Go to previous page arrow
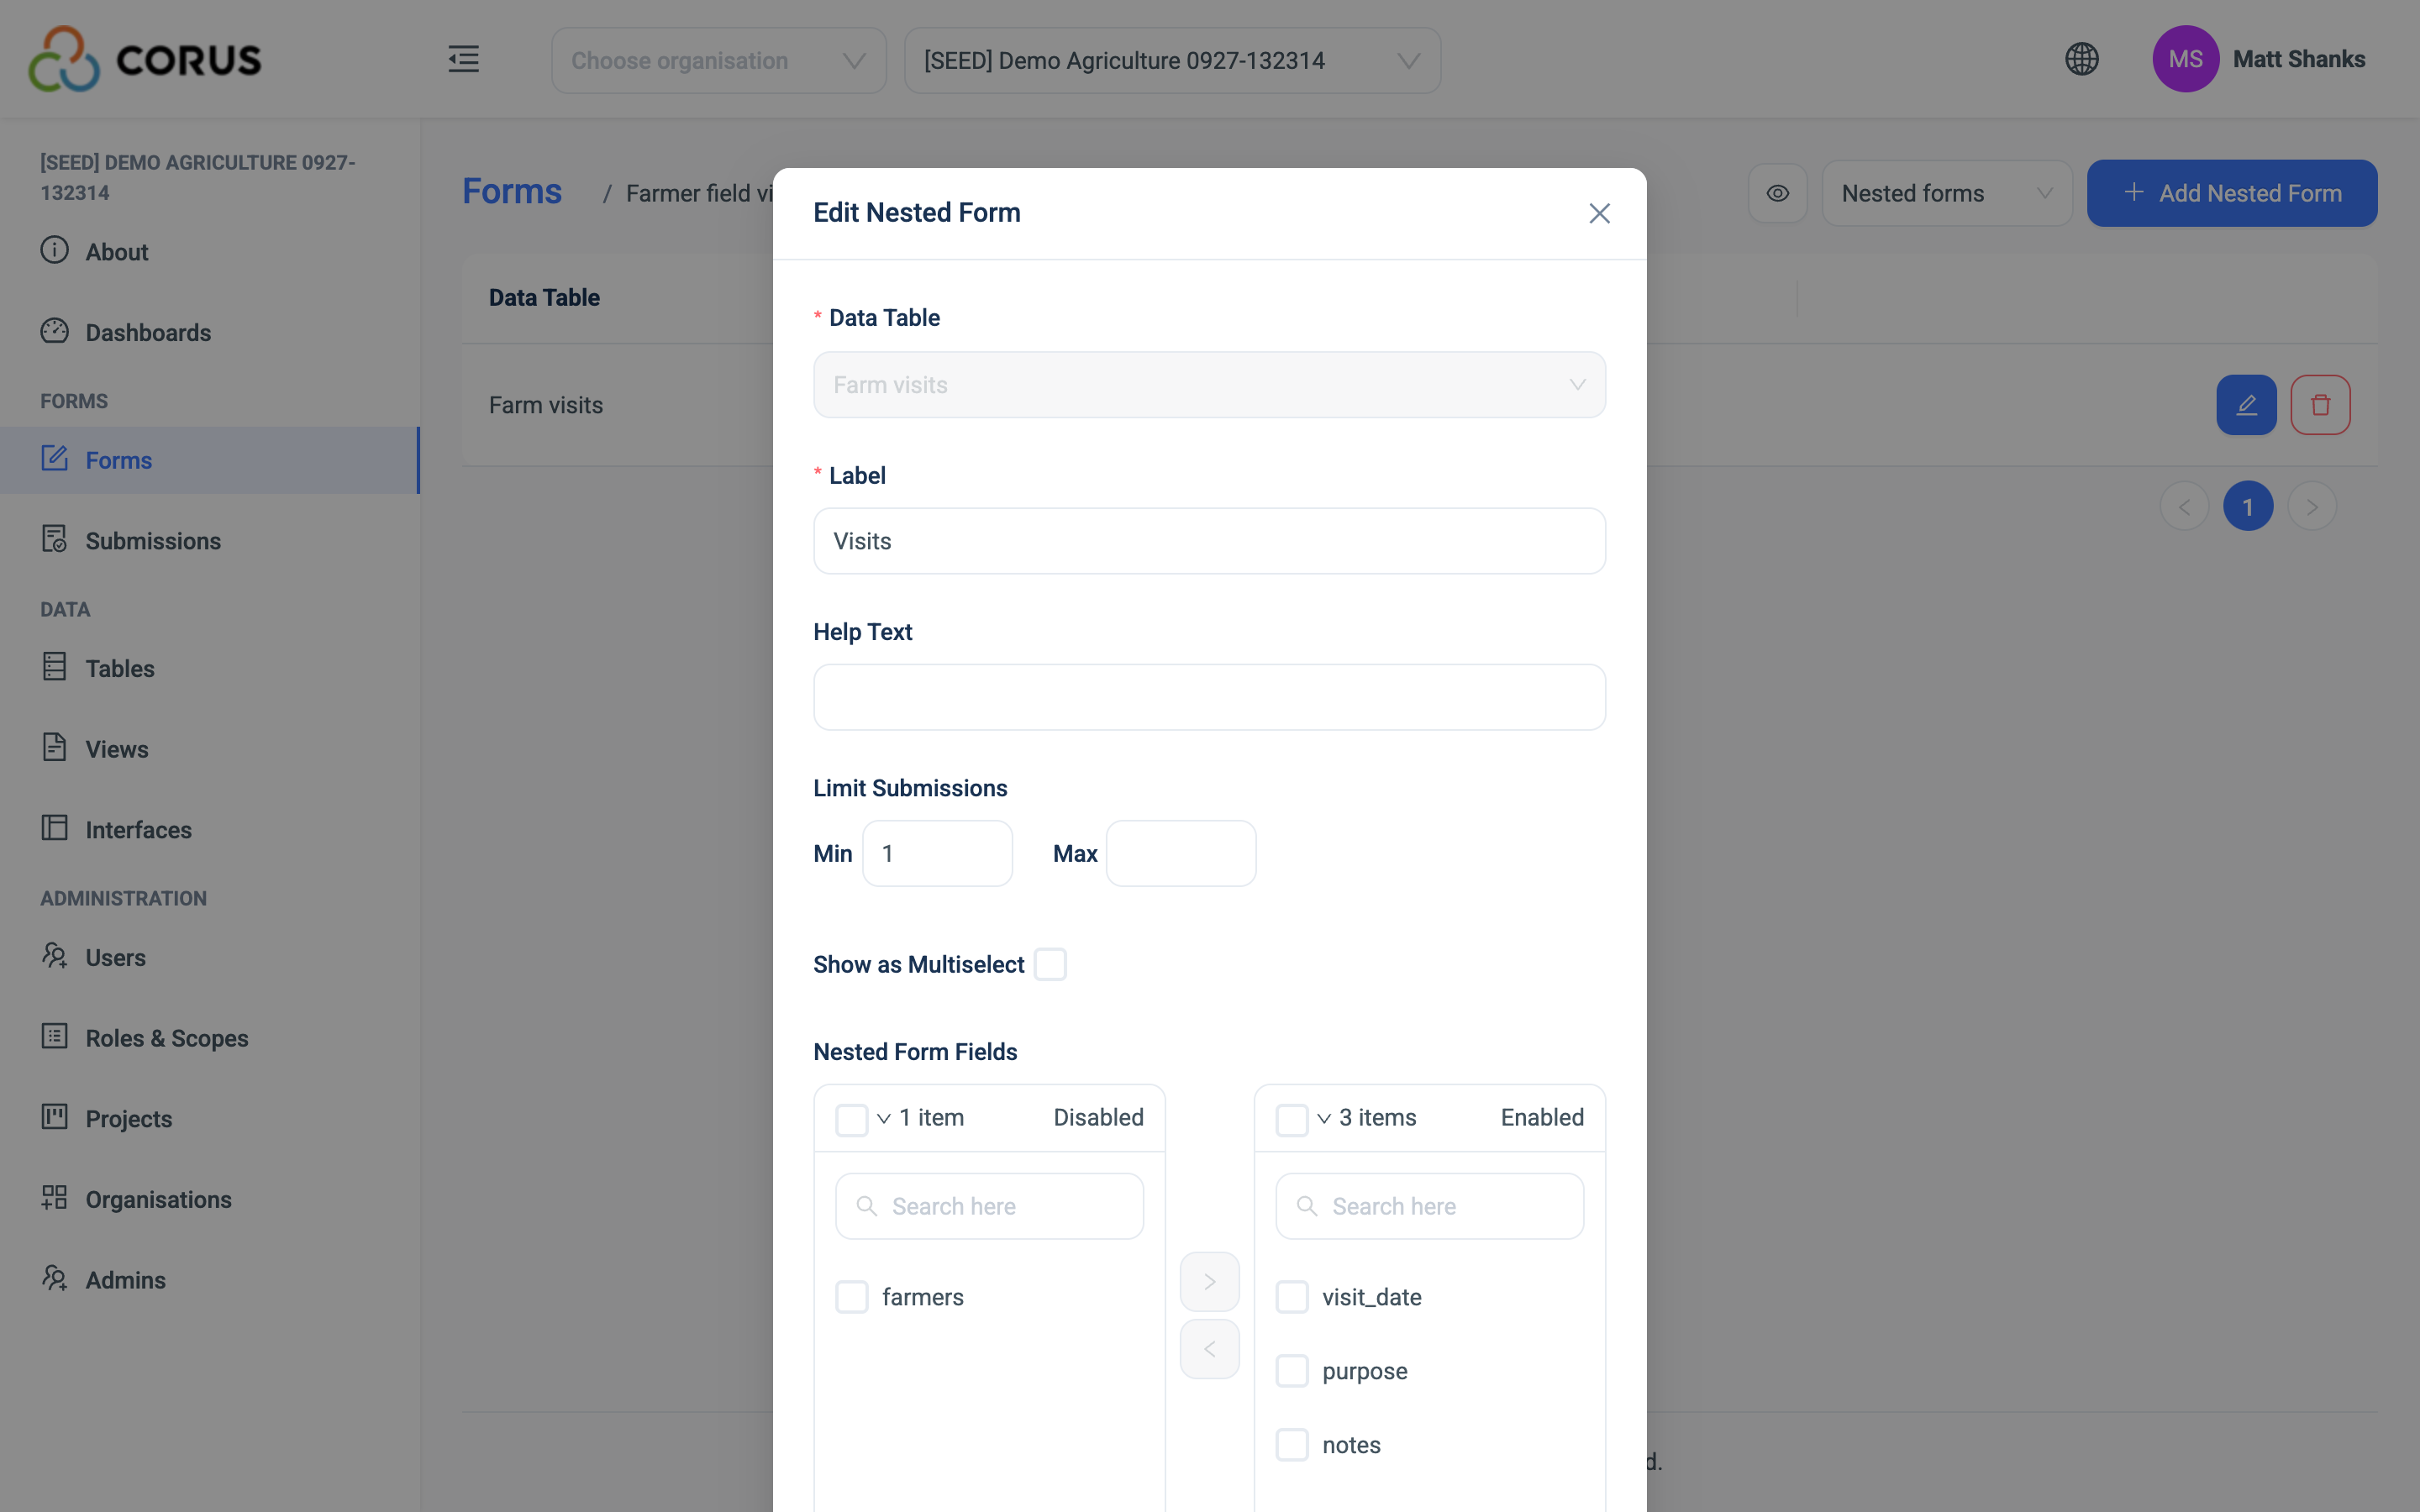This screenshot has height=1512, width=2420. point(2184,507)
